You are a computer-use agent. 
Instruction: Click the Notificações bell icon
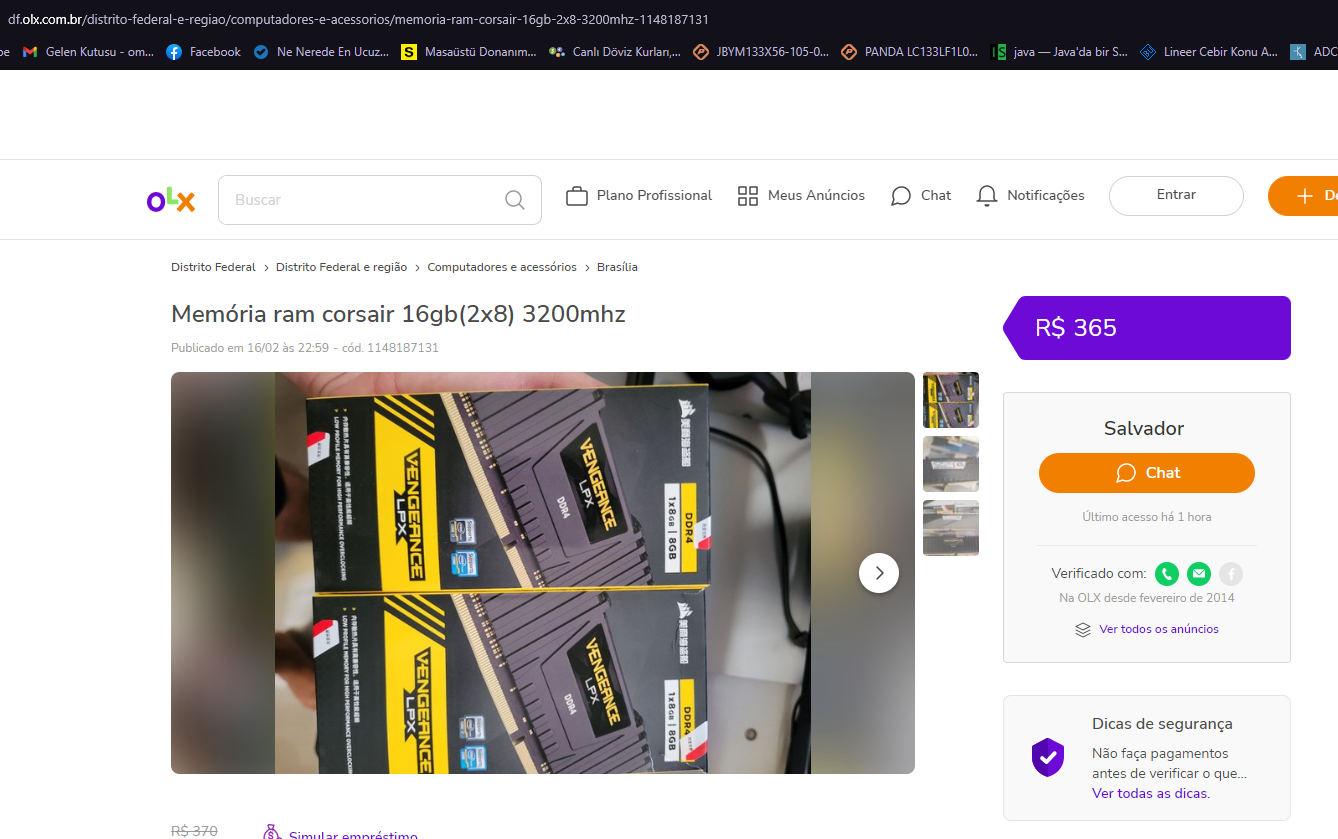coord(987,196)
